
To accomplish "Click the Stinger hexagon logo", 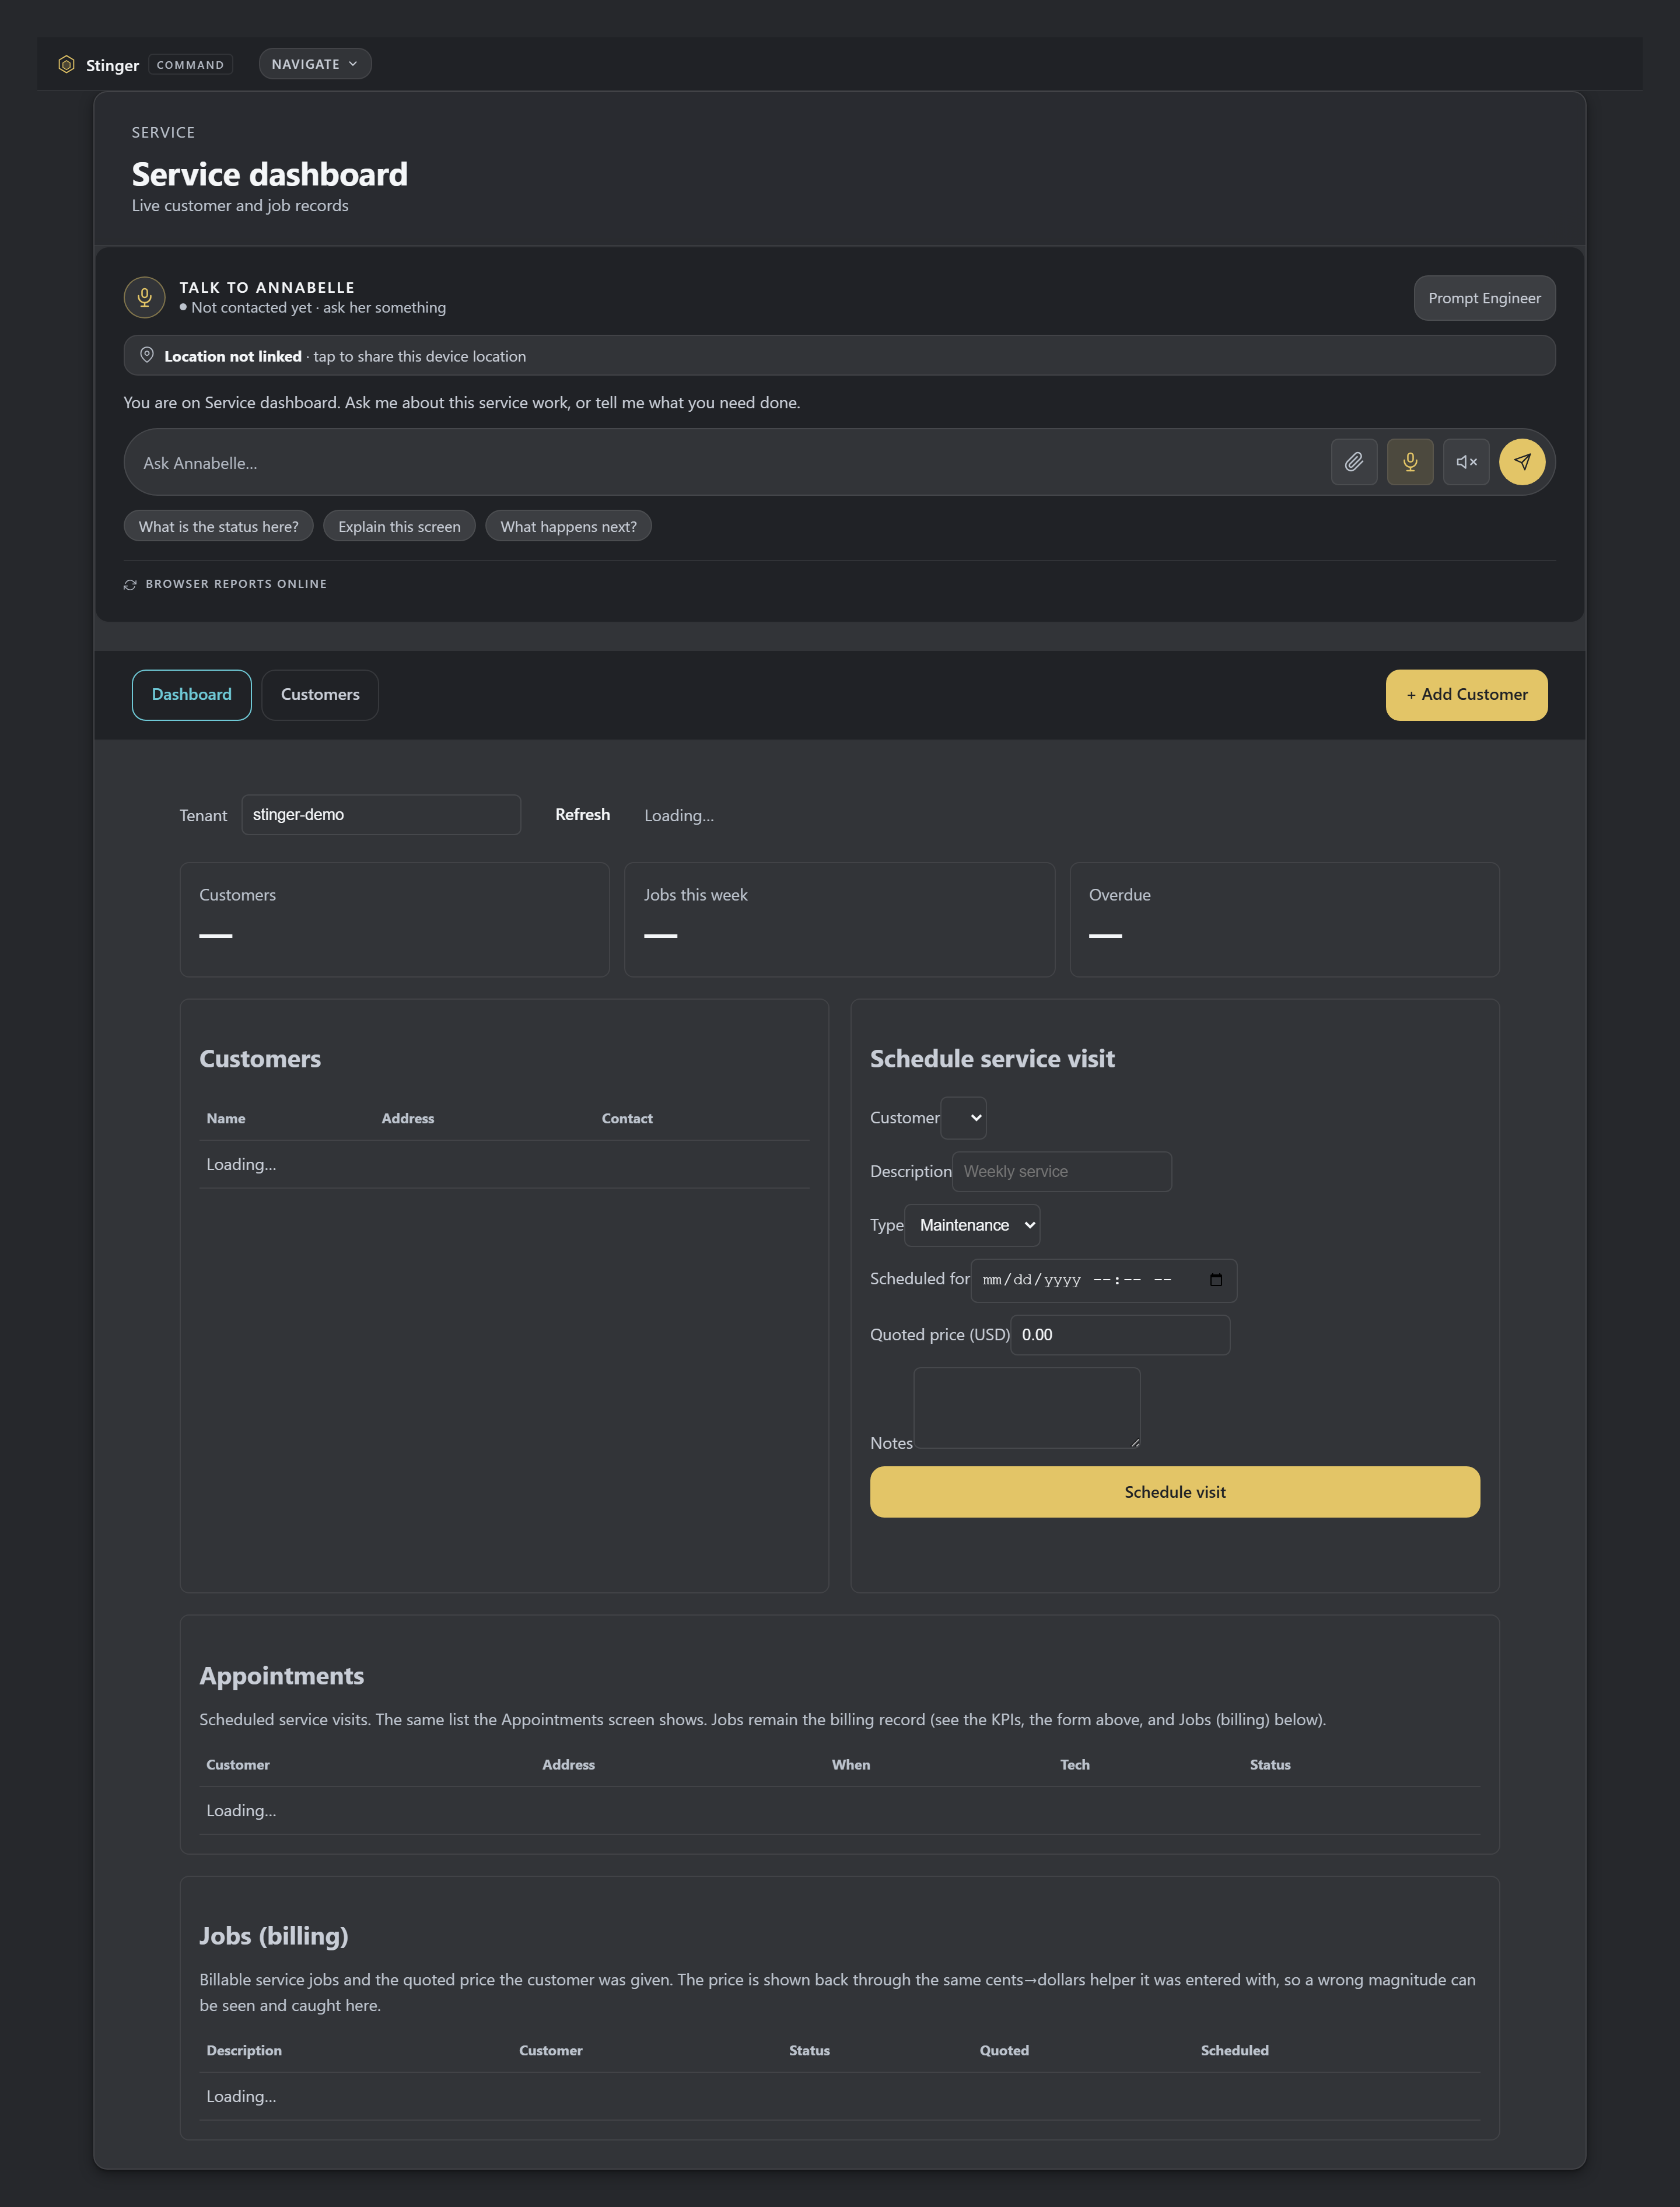I will (66, 64).
